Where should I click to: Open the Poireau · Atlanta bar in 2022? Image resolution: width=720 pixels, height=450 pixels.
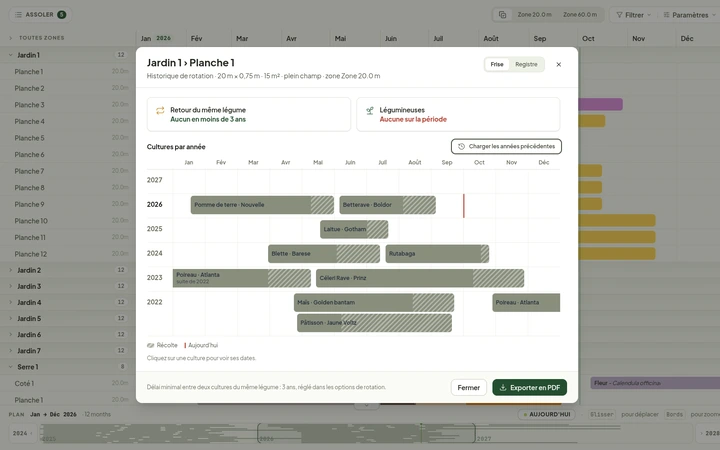click(526, 303)
